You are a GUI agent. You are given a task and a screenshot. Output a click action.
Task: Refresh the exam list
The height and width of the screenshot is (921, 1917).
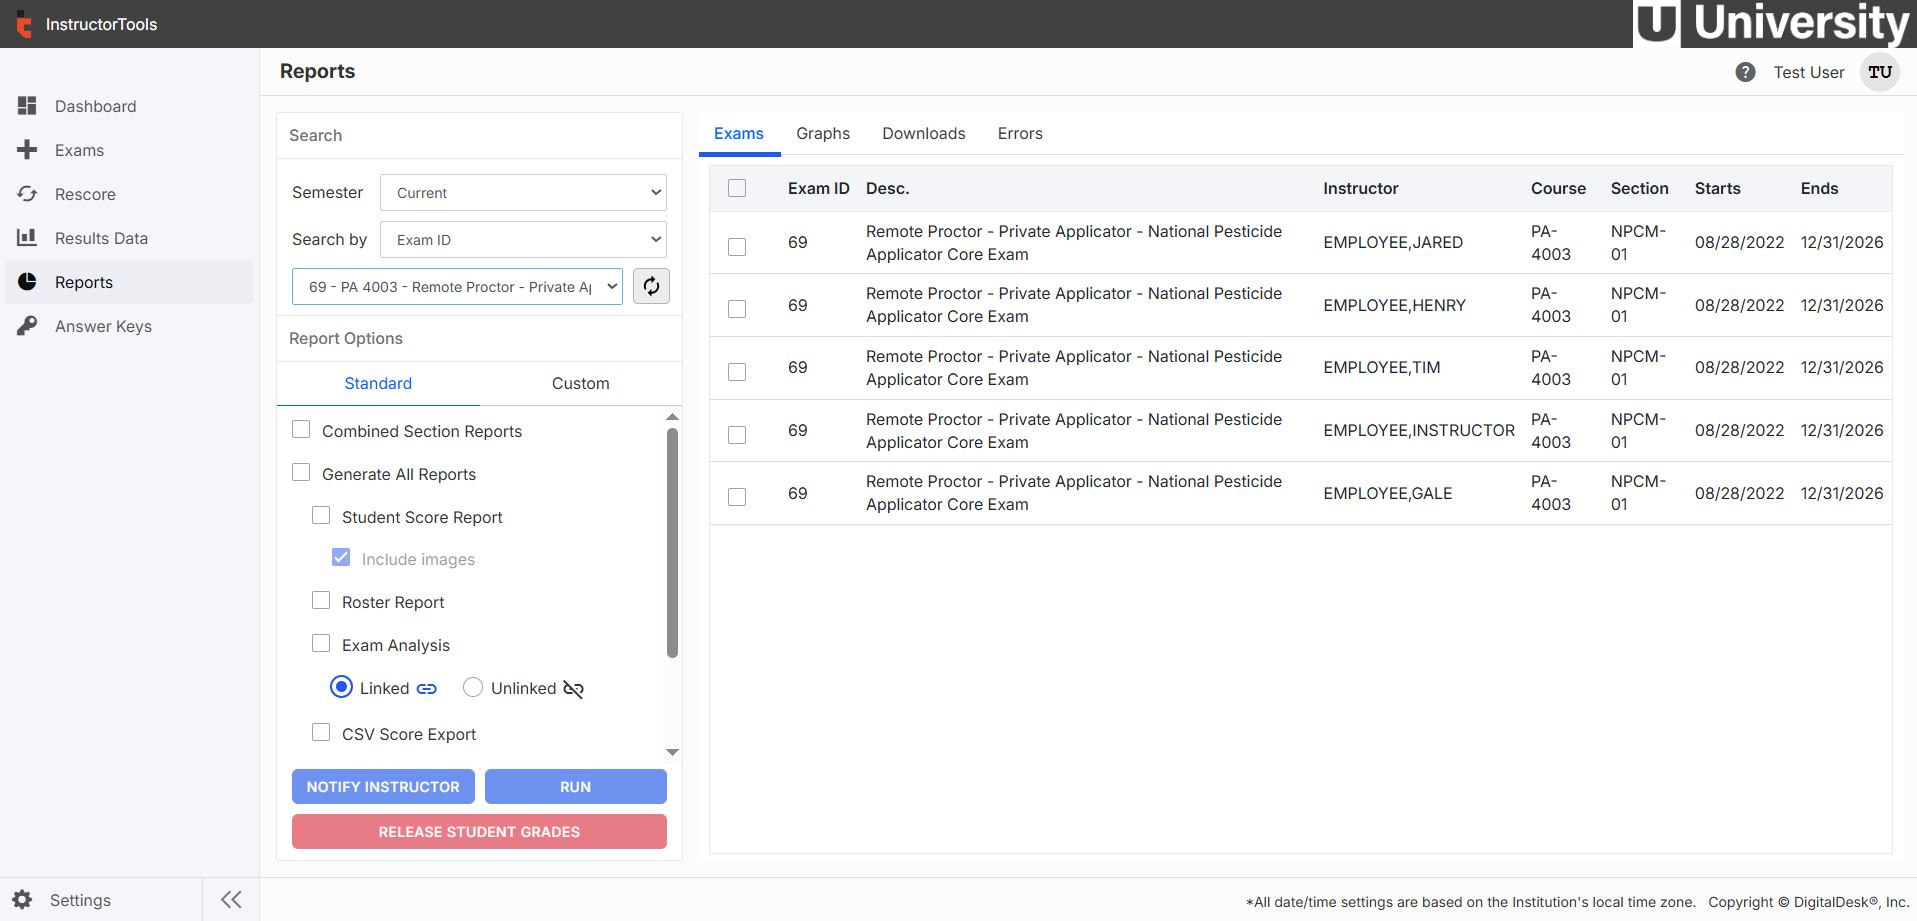pos(651,286)
